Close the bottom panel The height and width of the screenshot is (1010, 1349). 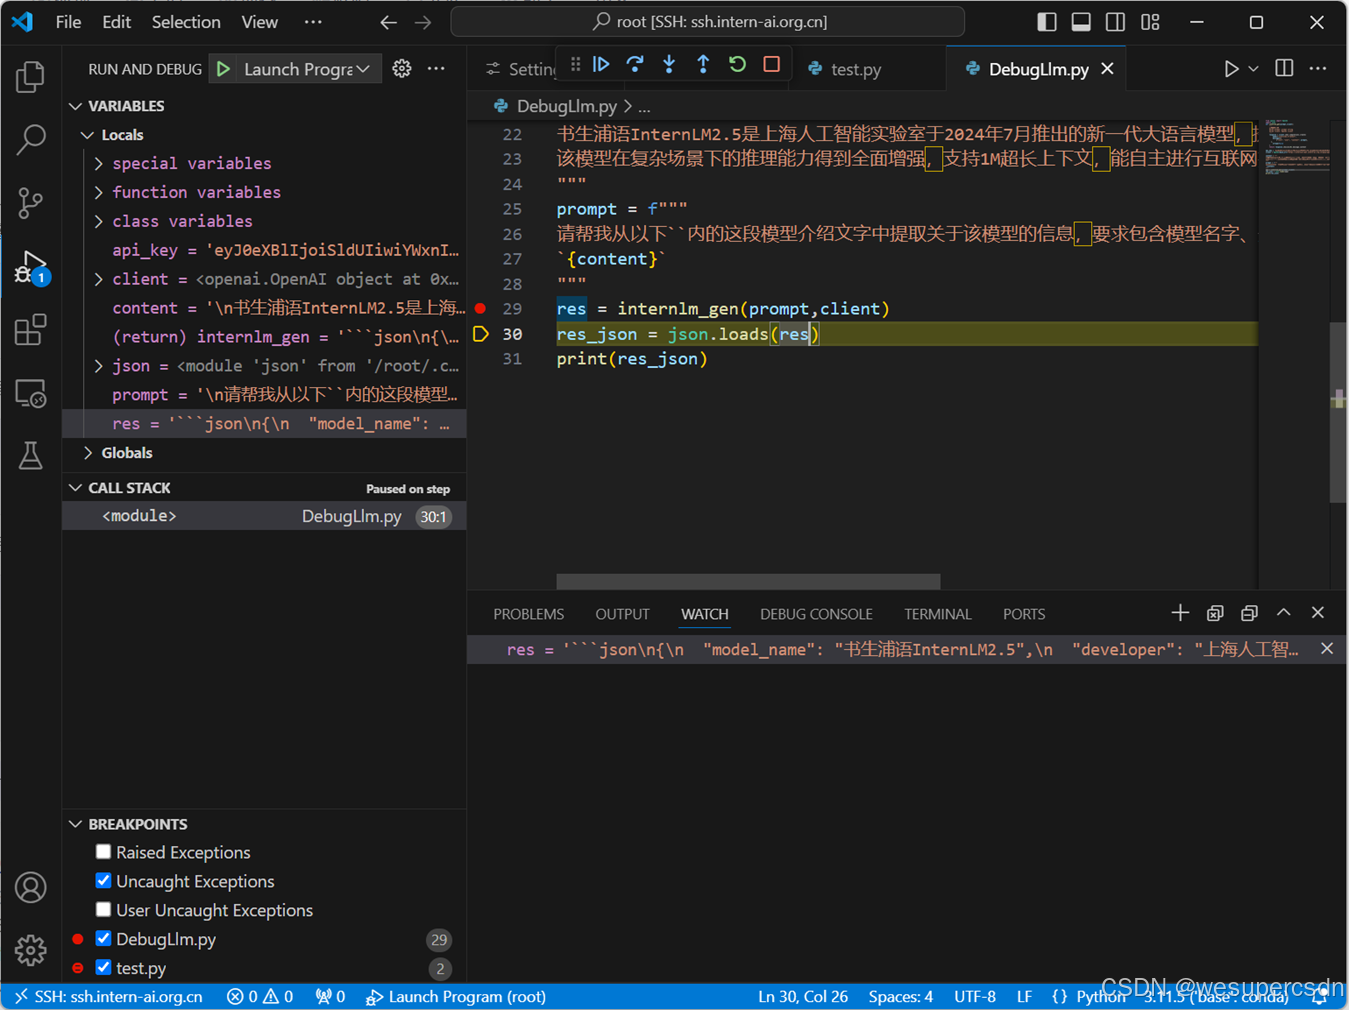click(1318, 613)
